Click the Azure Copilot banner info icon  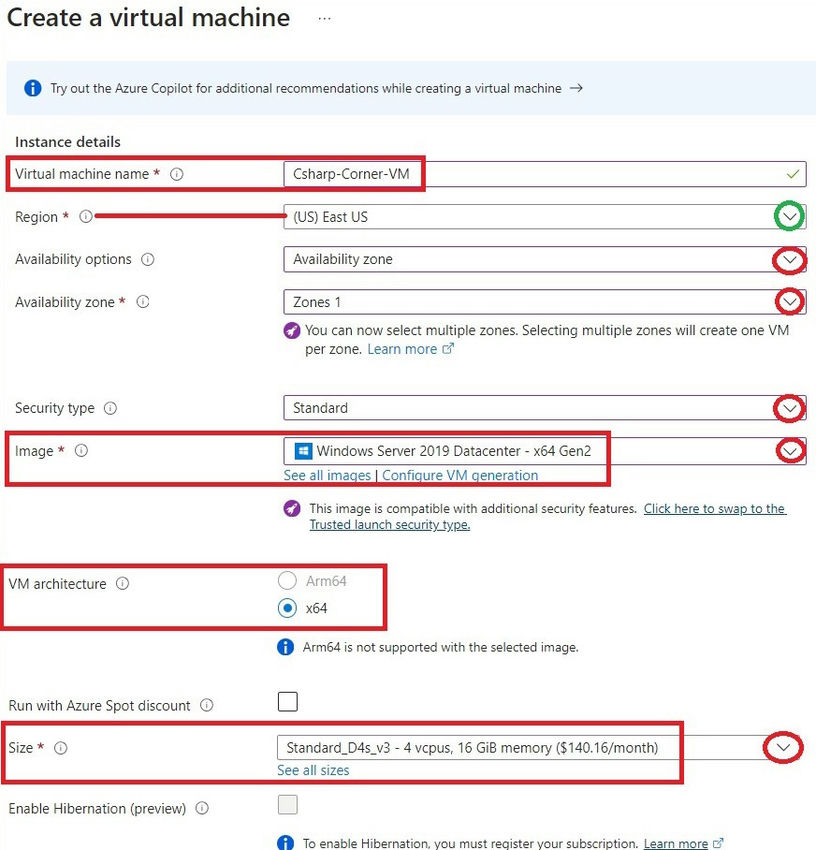point(31,88)
